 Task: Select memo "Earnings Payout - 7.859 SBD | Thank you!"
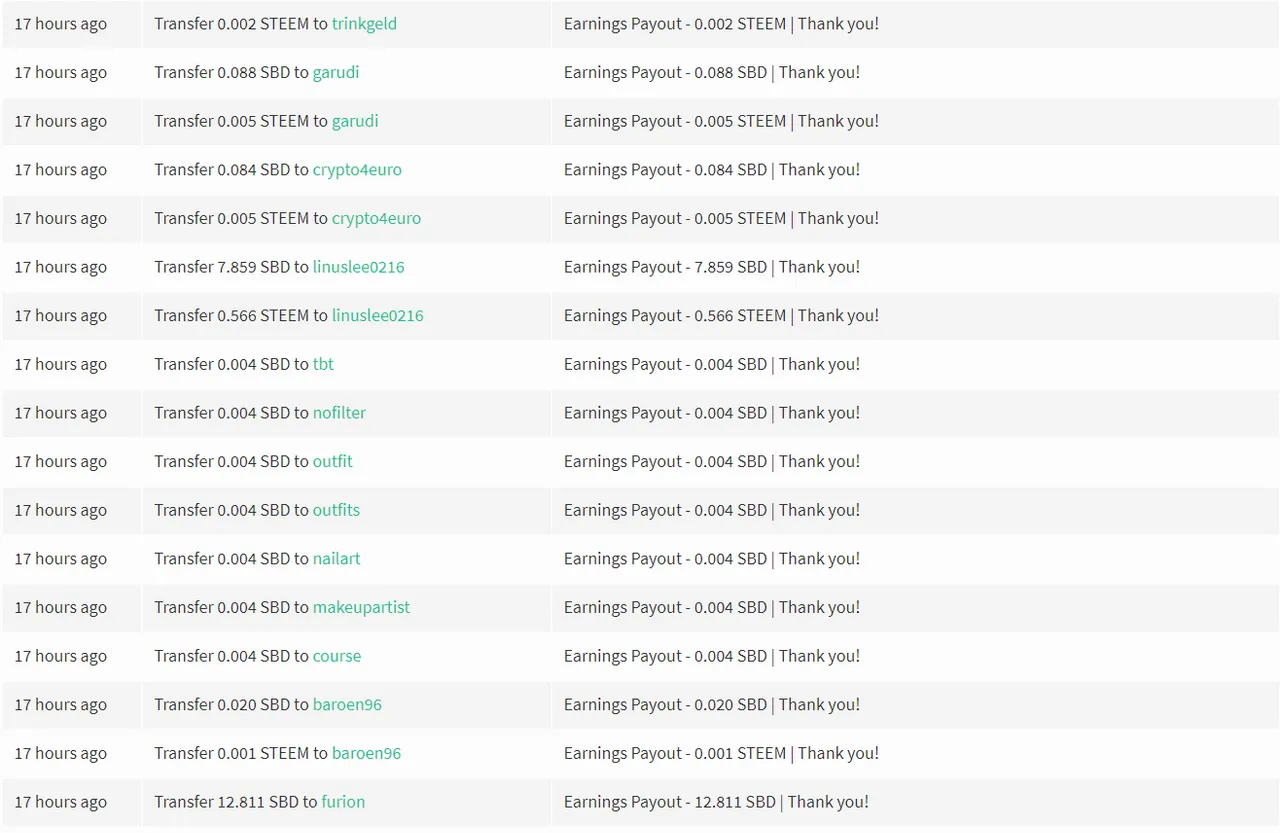point(712,267)
